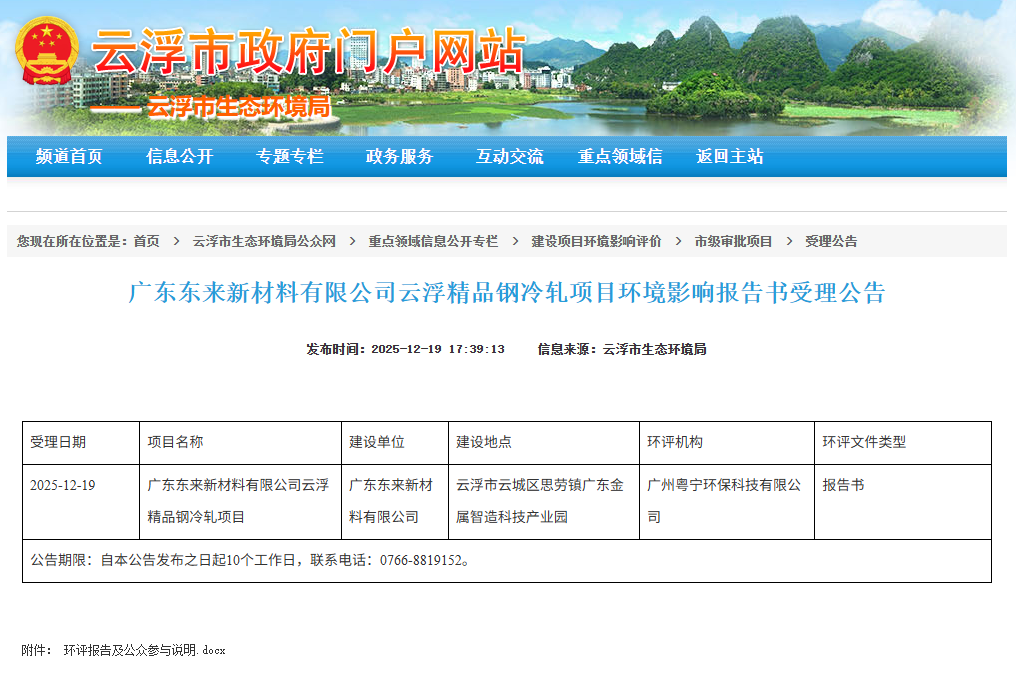Open 互动交流 navigation tab
The width and height of the screenshot is (1016, 675).
coord(509,156)
